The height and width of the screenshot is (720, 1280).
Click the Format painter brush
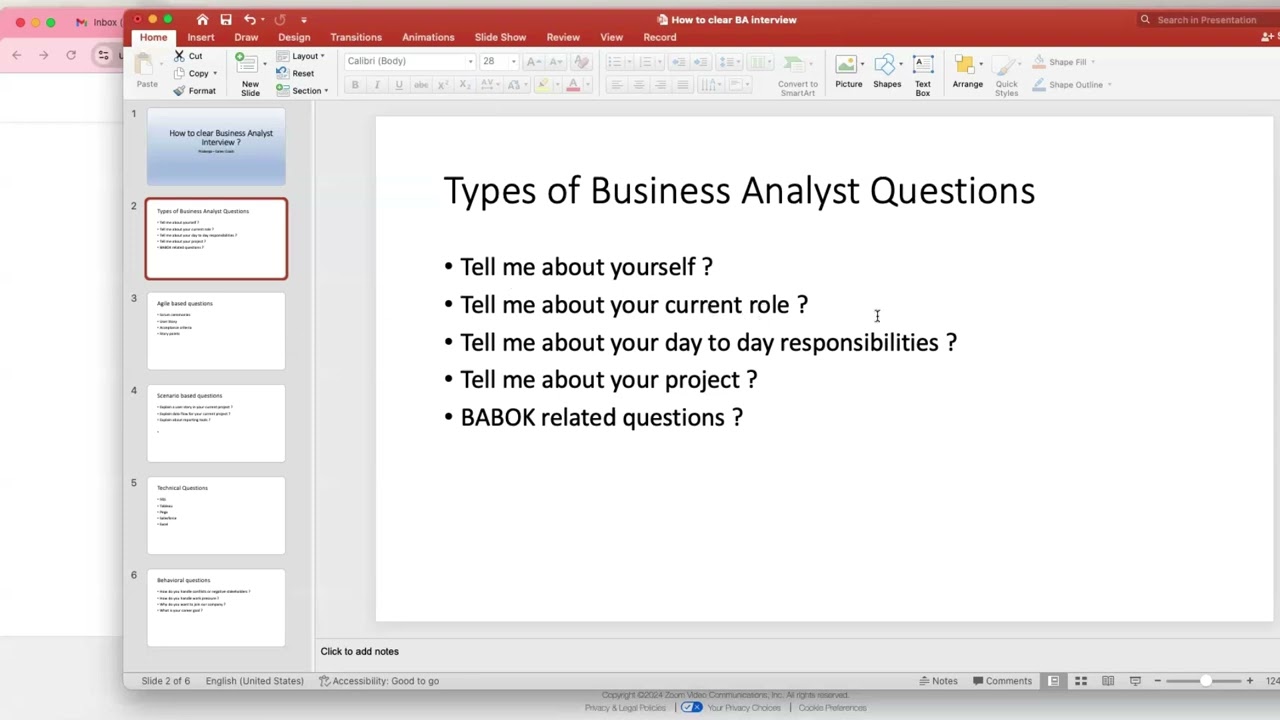tap(194, 91)
